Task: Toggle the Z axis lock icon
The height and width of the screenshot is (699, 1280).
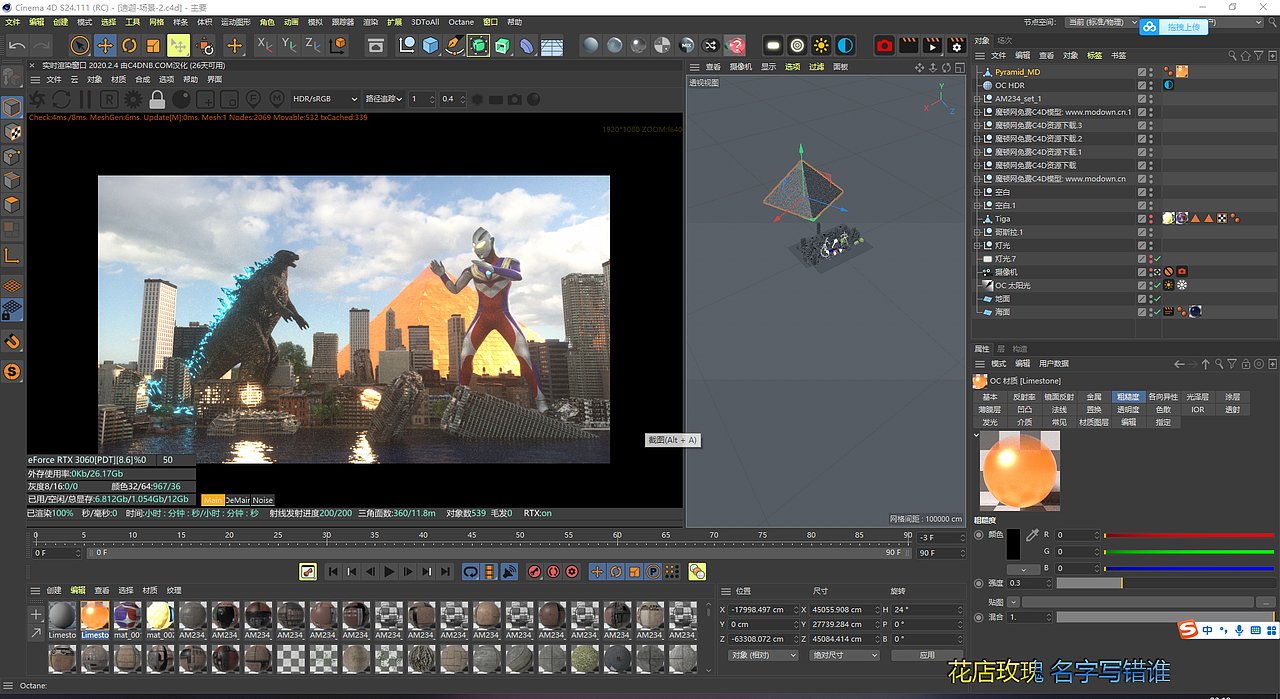Action: point(313,45)
